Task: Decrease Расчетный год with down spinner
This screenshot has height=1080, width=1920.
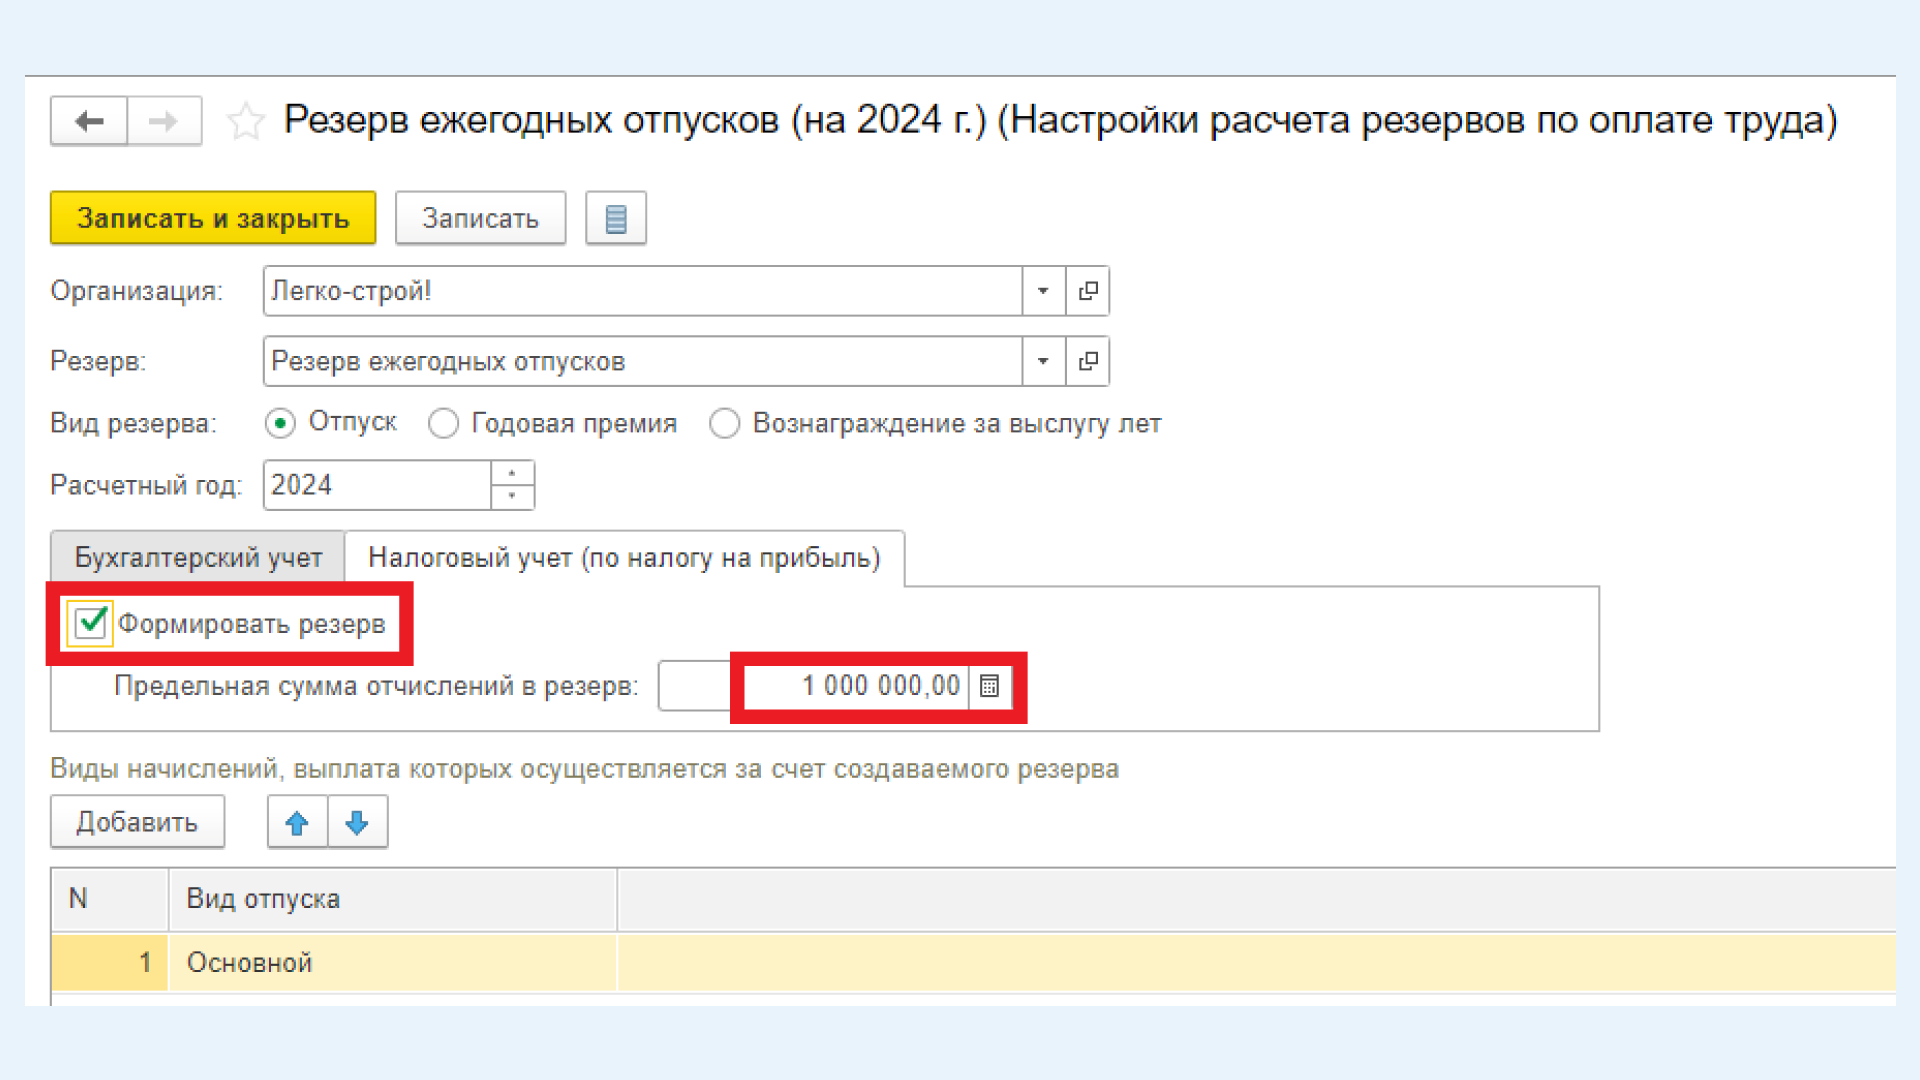Action: [512, 497]
